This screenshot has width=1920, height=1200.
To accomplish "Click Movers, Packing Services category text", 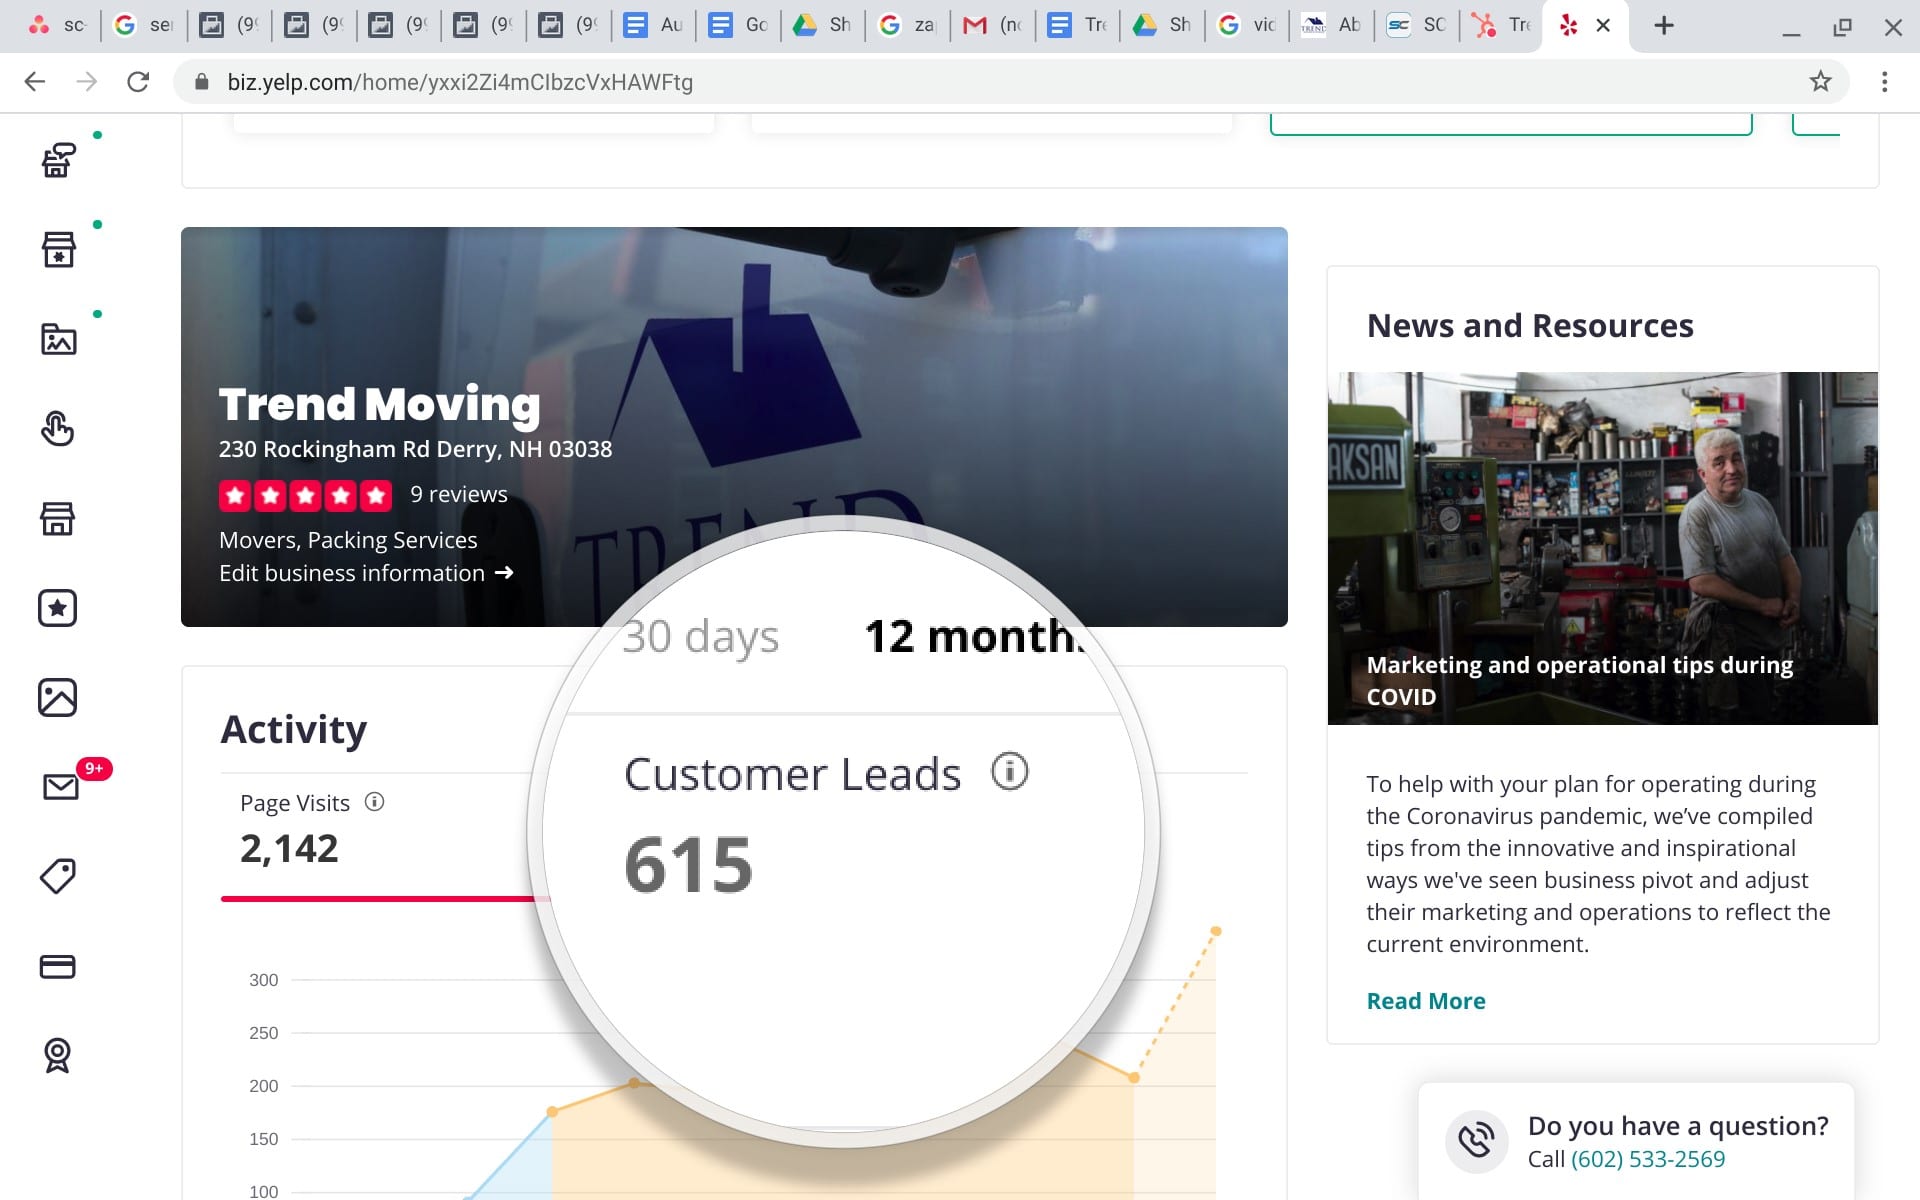I will click(348, 540).
